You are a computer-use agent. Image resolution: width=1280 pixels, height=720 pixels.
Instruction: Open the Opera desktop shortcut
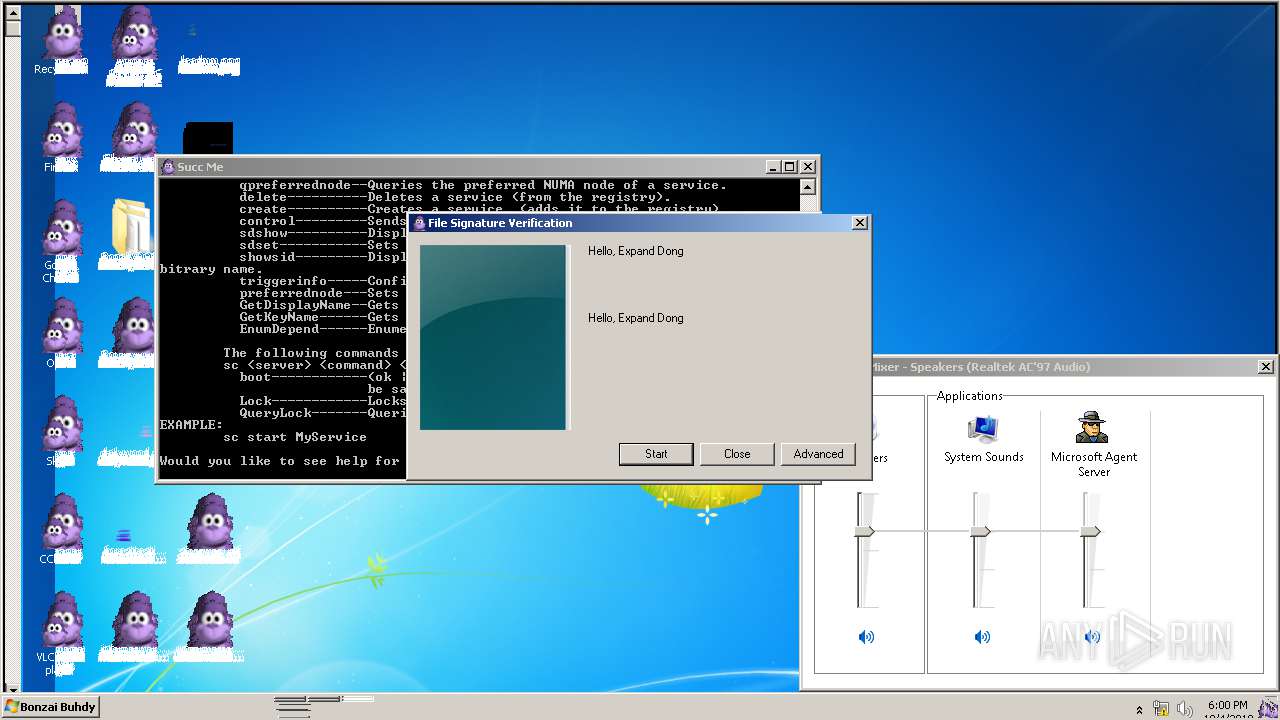(x=64, y=332)
